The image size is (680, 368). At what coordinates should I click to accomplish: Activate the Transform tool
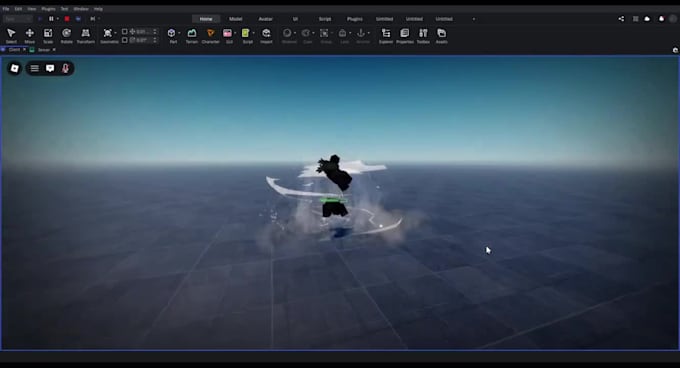pyautogui.click(x=85, y=35)
